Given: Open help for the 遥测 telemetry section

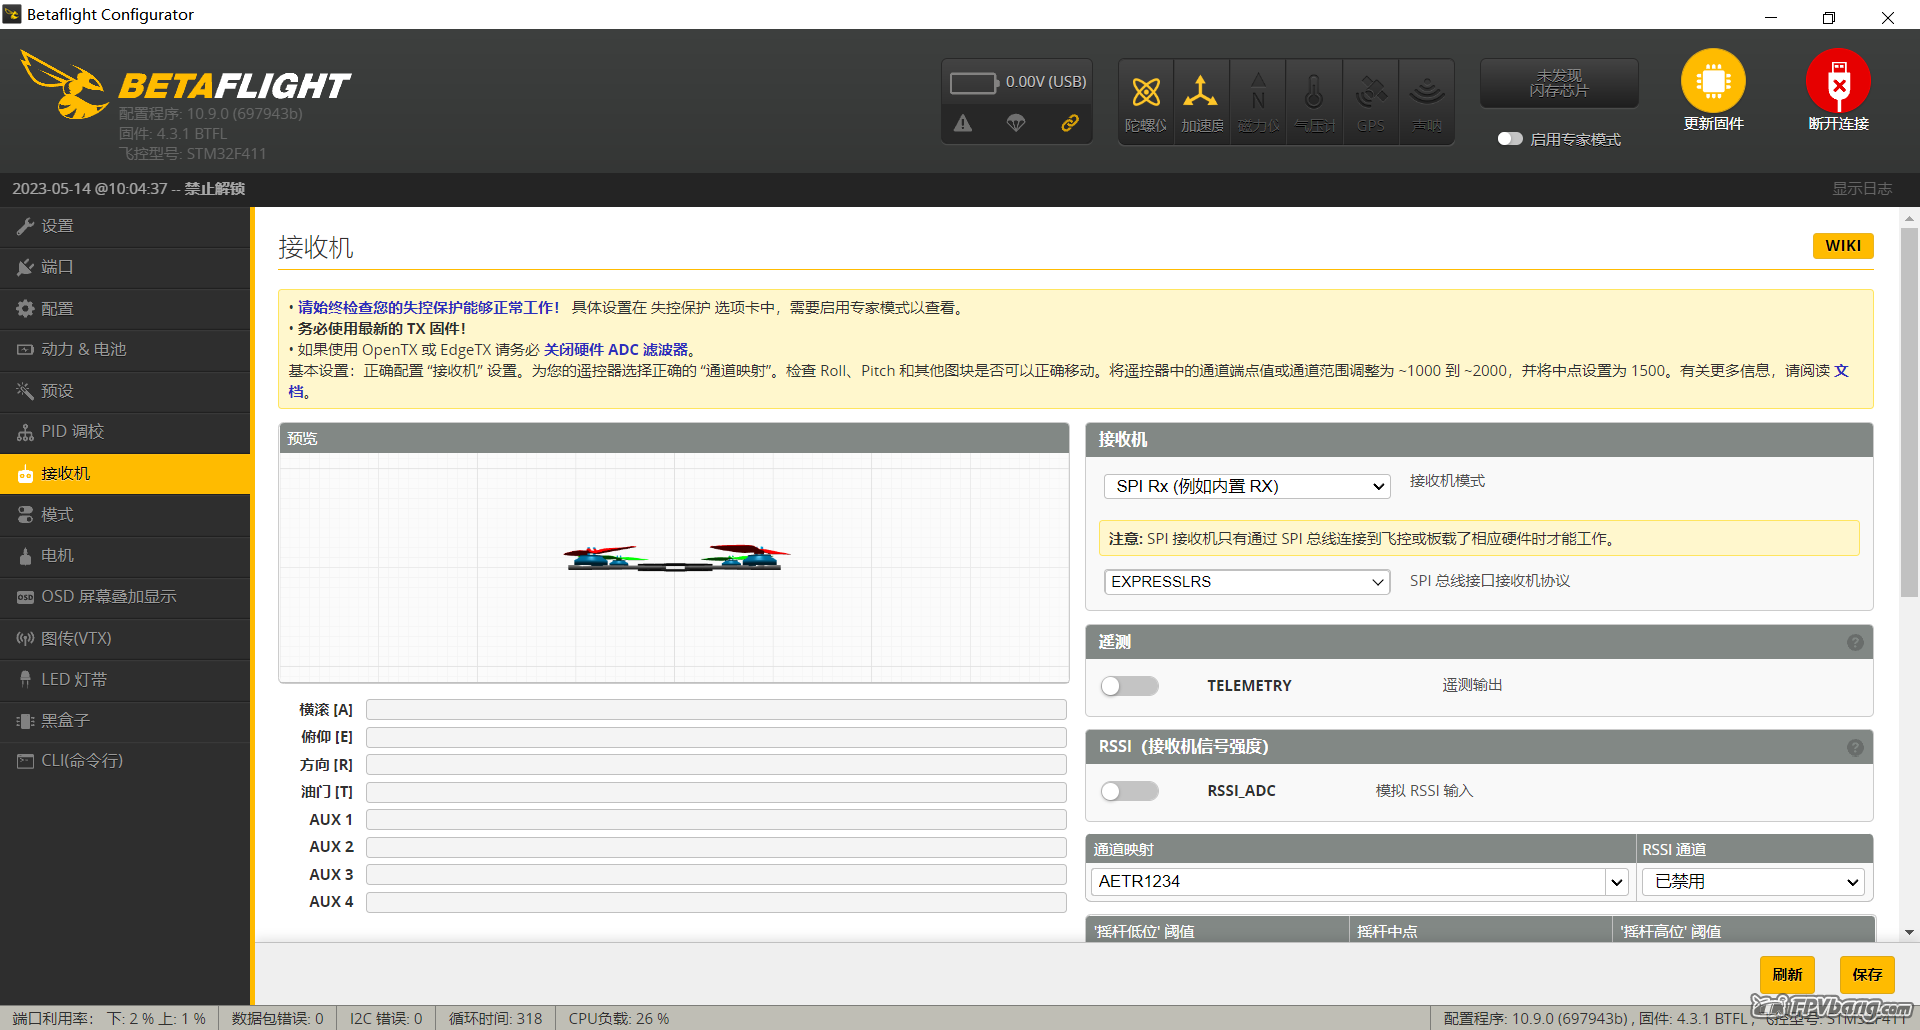Looking at the screenshot, I should [1855, 643].
